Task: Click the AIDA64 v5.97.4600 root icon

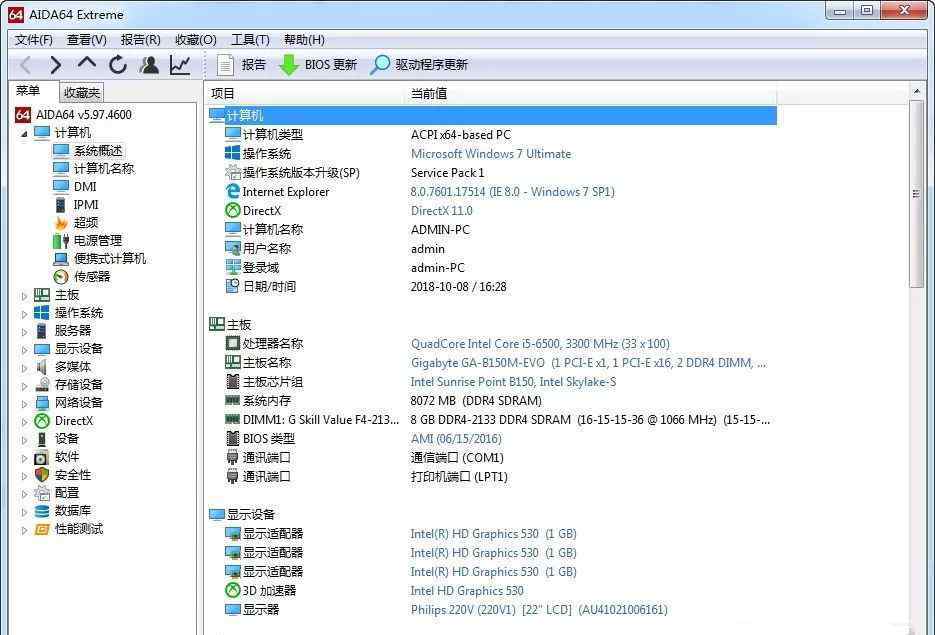Action: pyautogui.click(x=23, y=114)
